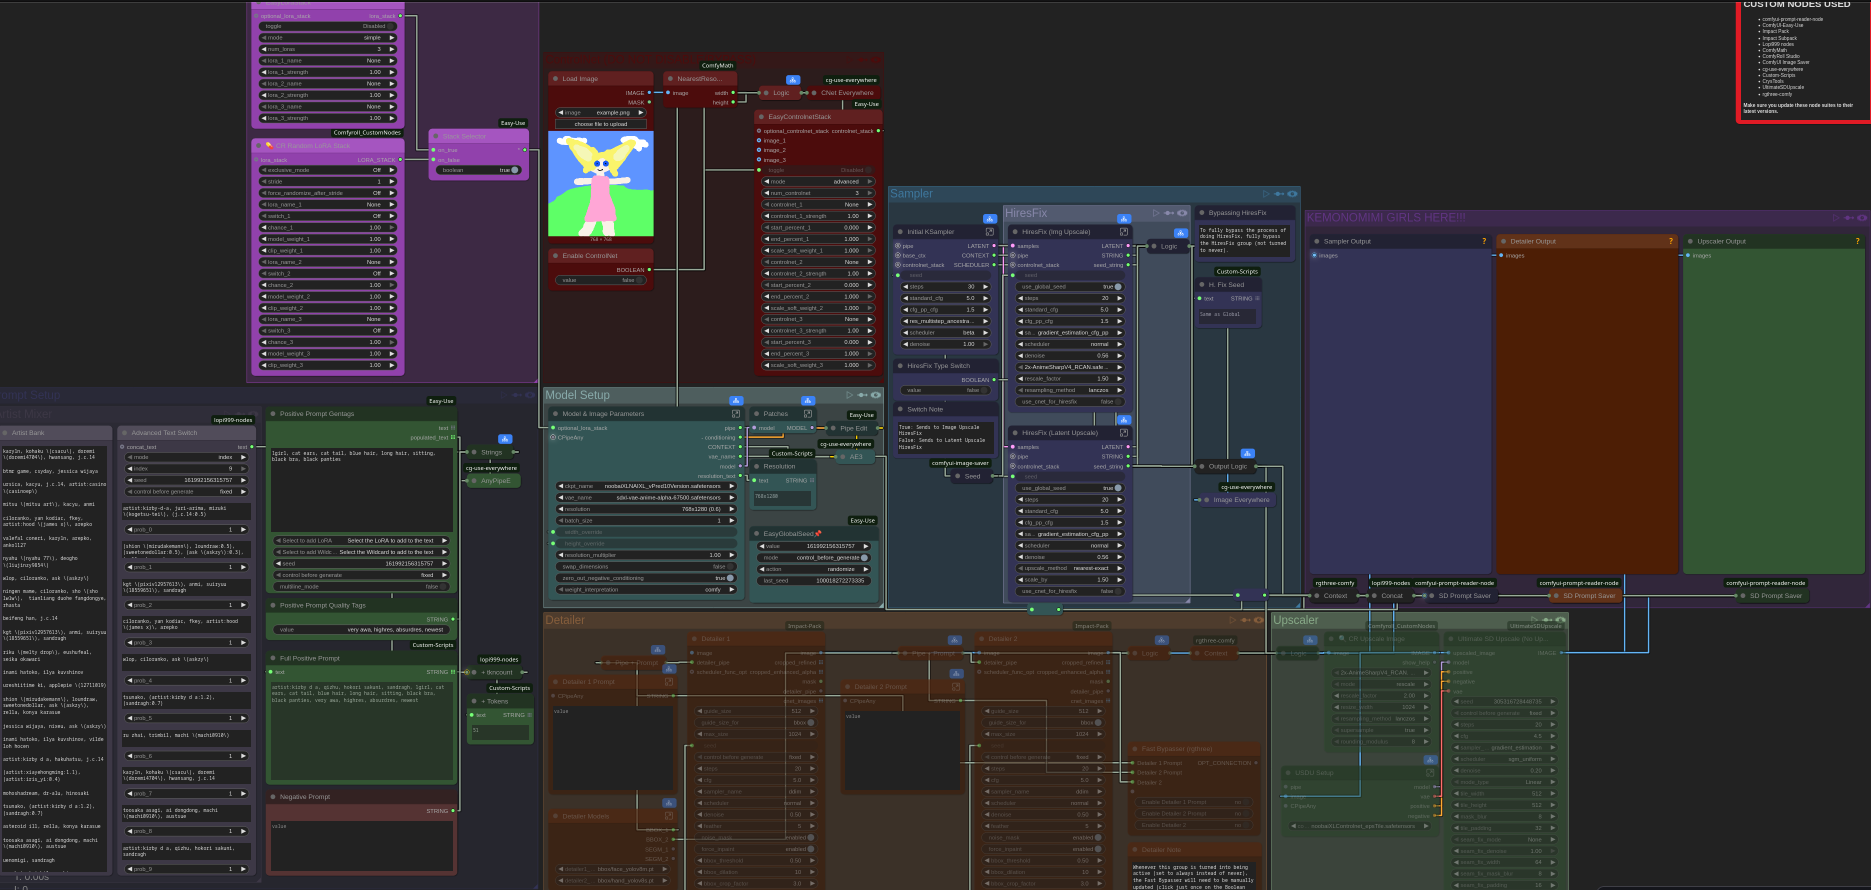The width and height of the screenshot is (1871, 890).
Task: Open the ckpt_name model dropdown
Action: (645, 486)
